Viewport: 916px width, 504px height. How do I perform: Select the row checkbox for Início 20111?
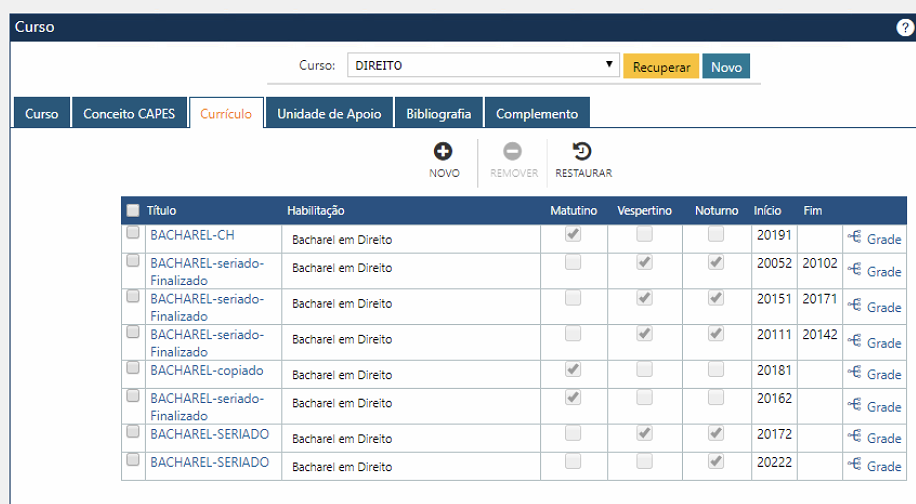click(x=133, y=332)
